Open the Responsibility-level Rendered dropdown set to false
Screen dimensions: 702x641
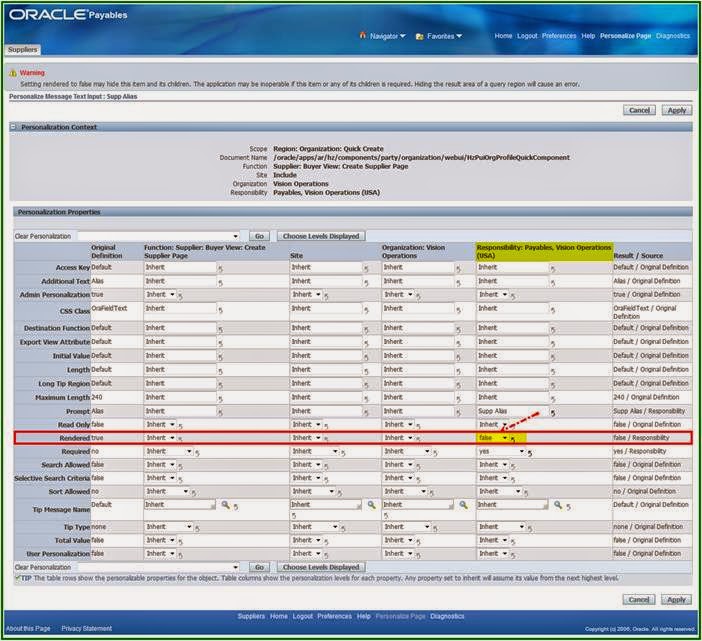point(493,438)
